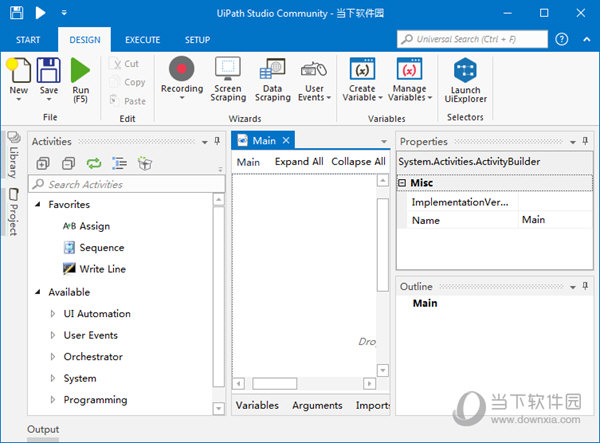The width and height of the screenshot is (600, 443).
Task: Collapse the Available tree node
Action: [38, 292]
